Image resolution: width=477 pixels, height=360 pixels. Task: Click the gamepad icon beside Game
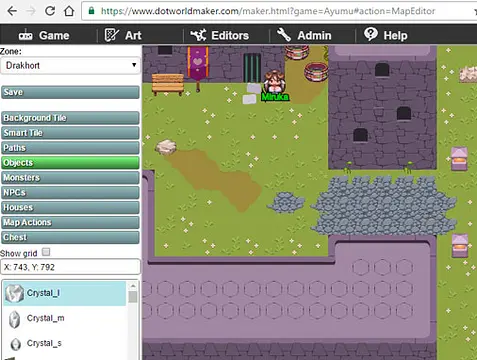tap(26, 35)
